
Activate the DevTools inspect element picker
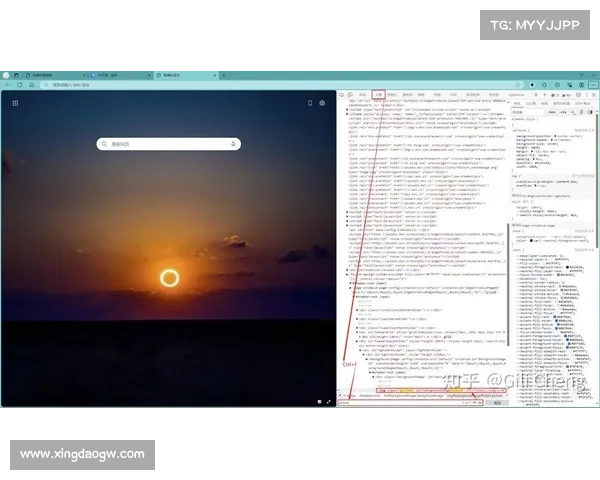point(341,94)
